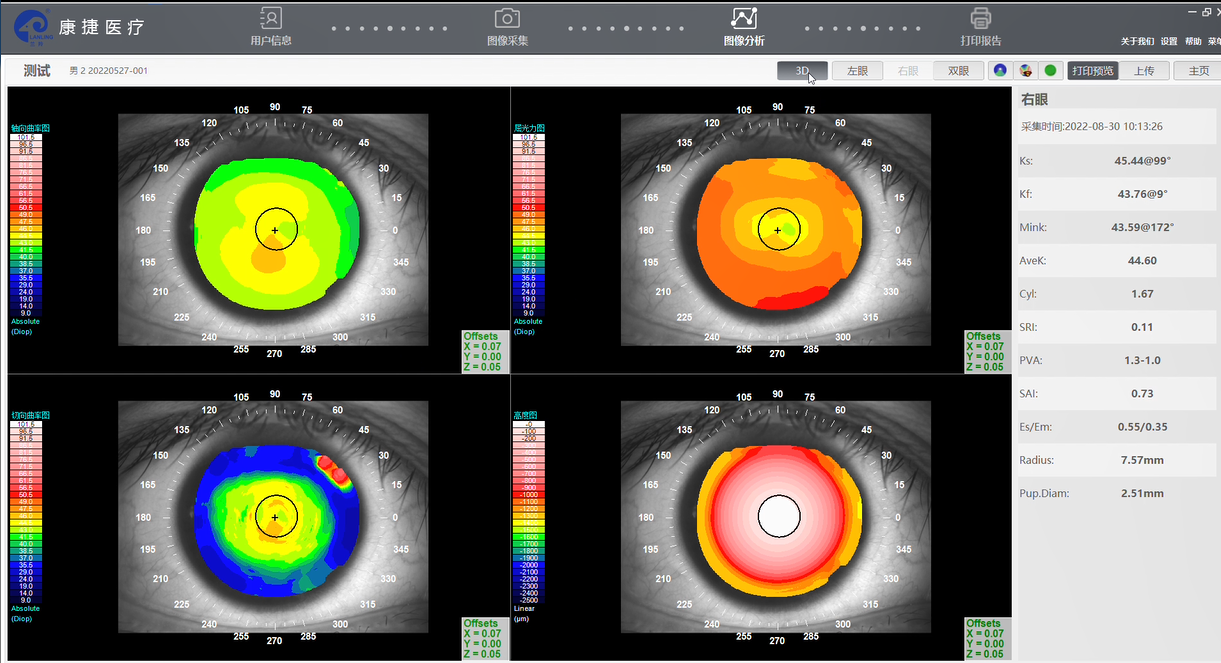Viewport: 1221px width, 663px height.
Task: Click the green circle icon
Action: [x=1050, y=71]
